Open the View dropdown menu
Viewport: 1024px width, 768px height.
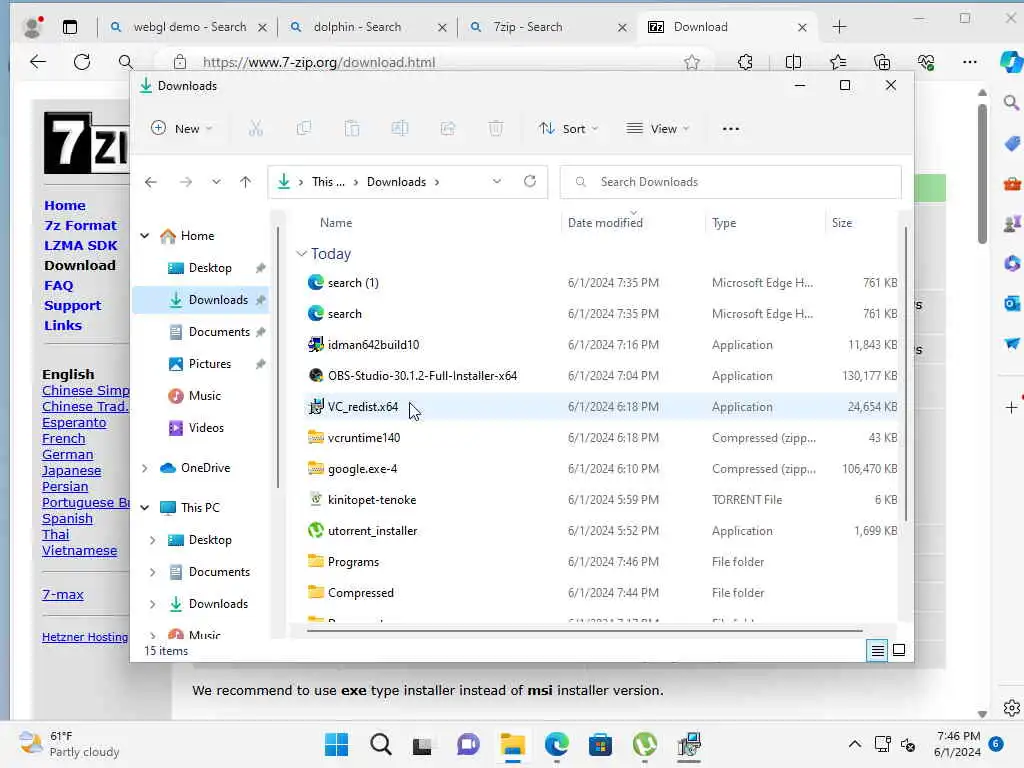pos(658,129)
